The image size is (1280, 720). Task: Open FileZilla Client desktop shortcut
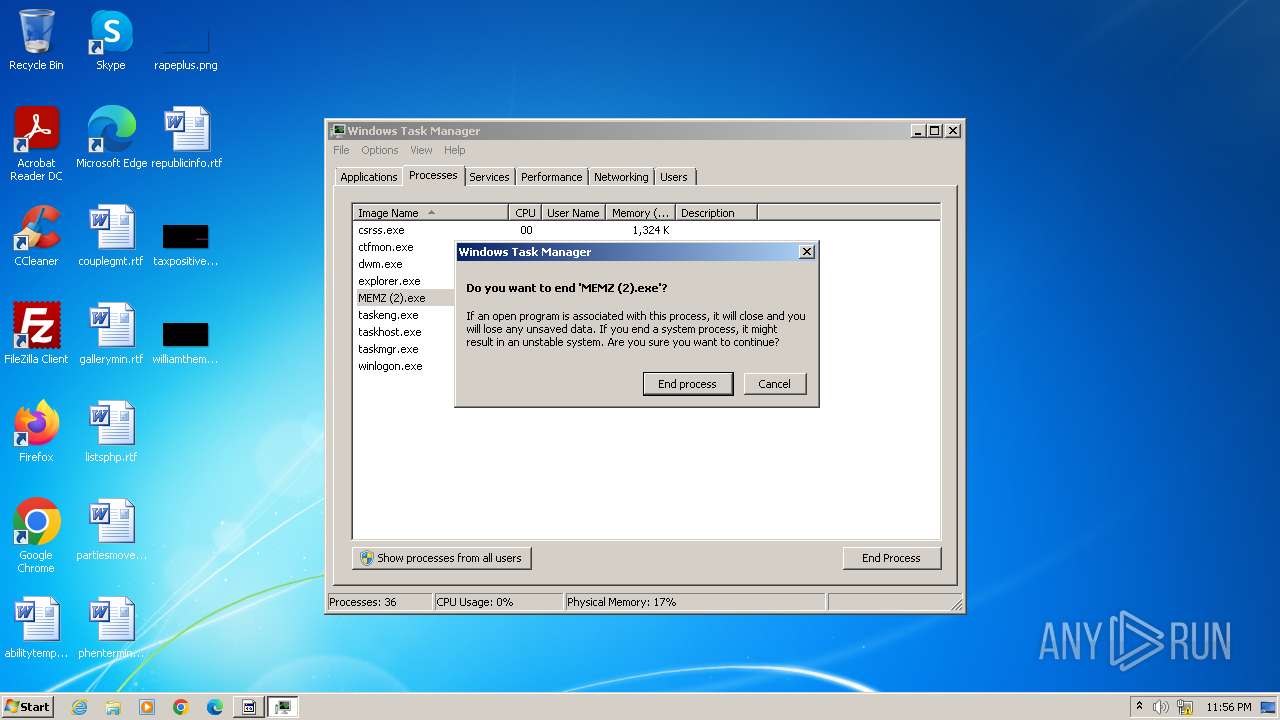click(36, 334)
